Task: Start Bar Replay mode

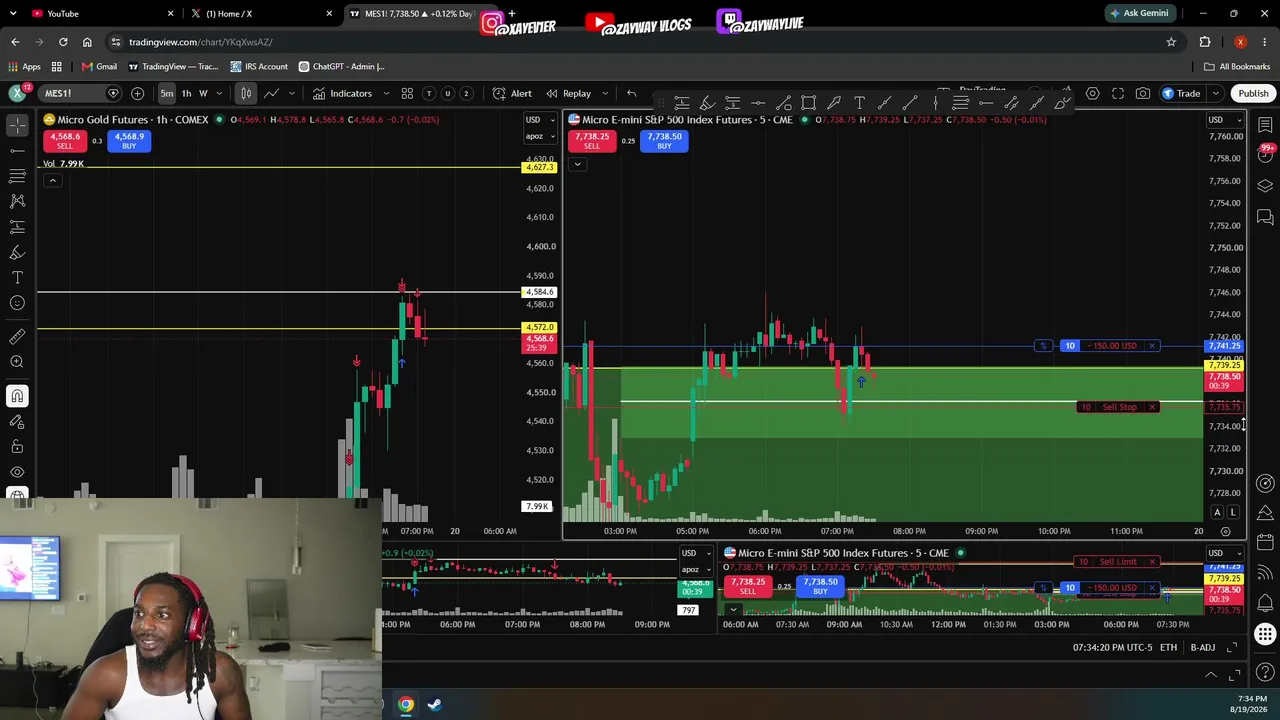Action: (568, 93)
